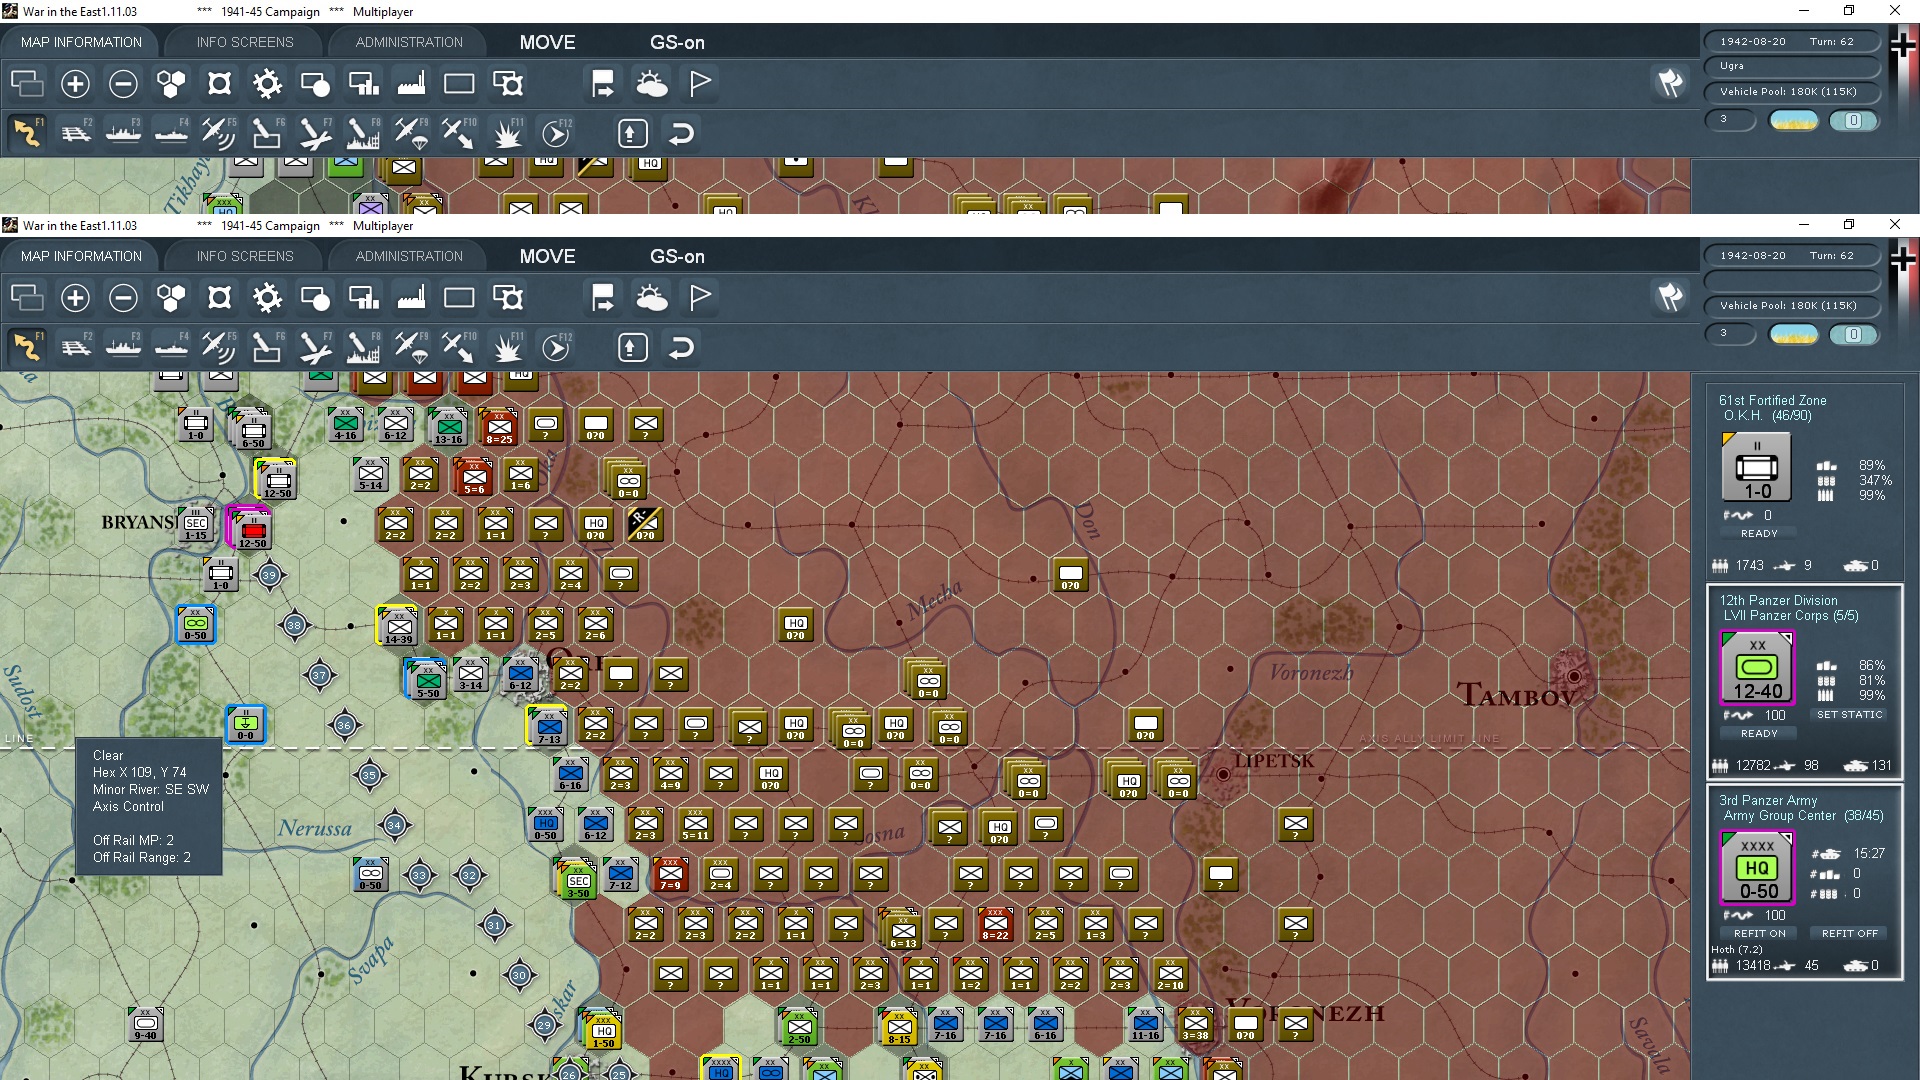The width and height of the screenshot is (1920, 1080).
Task: Open Army Group Center (38/45) link
Action: point(1803,815)
